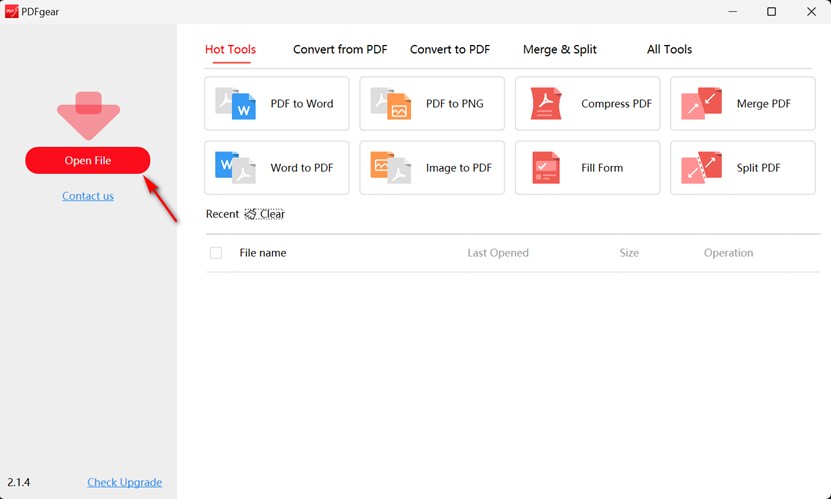Viewport: 831px width, 499px height.
Task: Open the Convert to PDF tab
Action: pyautogui.click(x=450, y=49)
